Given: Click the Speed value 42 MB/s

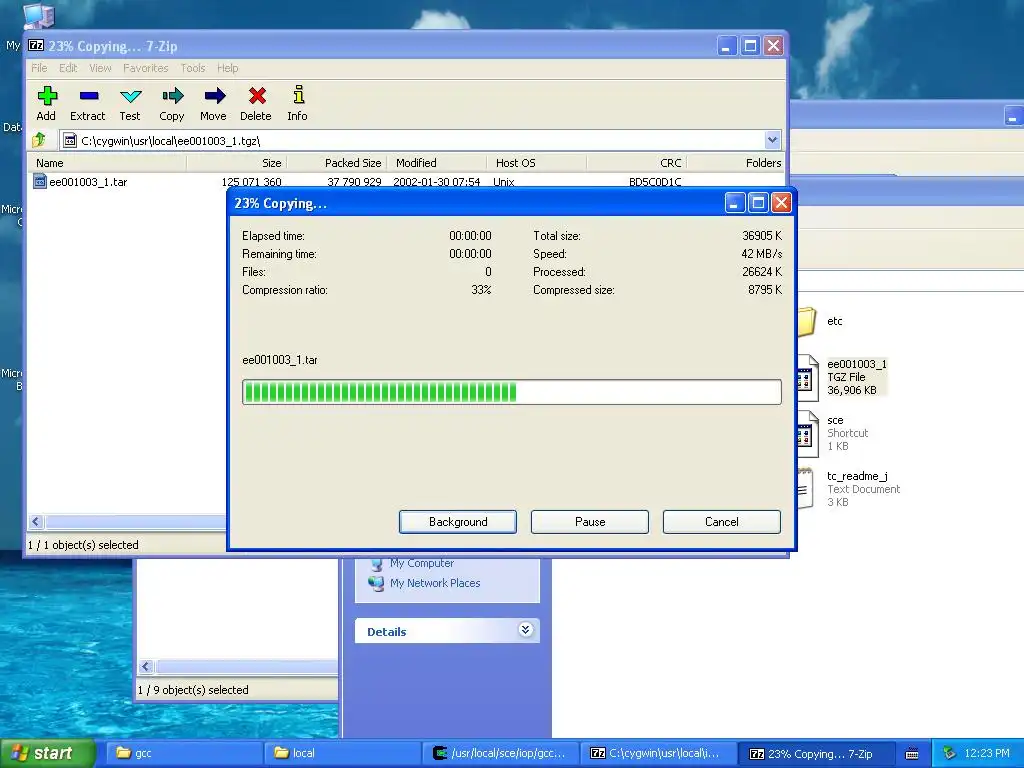Looking at the screenshot, I should [761, 254].
